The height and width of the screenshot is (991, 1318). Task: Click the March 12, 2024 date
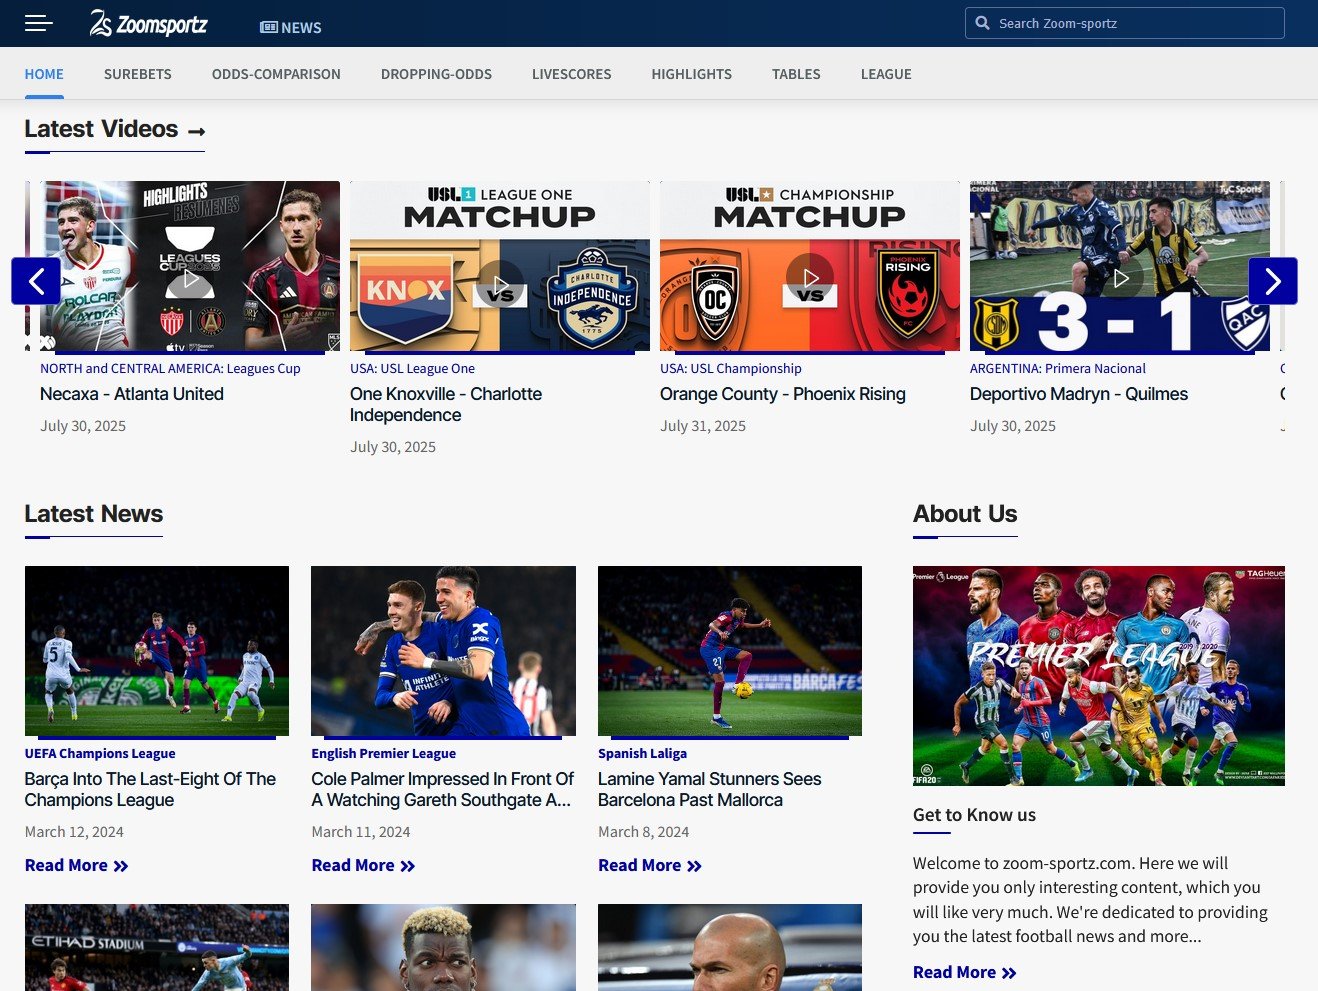[x=74, y=832]
